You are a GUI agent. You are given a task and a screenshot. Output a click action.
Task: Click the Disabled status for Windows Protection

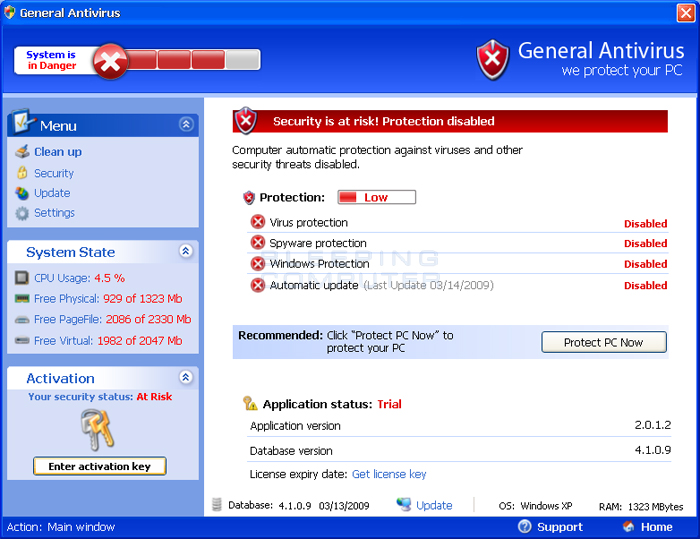click(x=646, y=264)
